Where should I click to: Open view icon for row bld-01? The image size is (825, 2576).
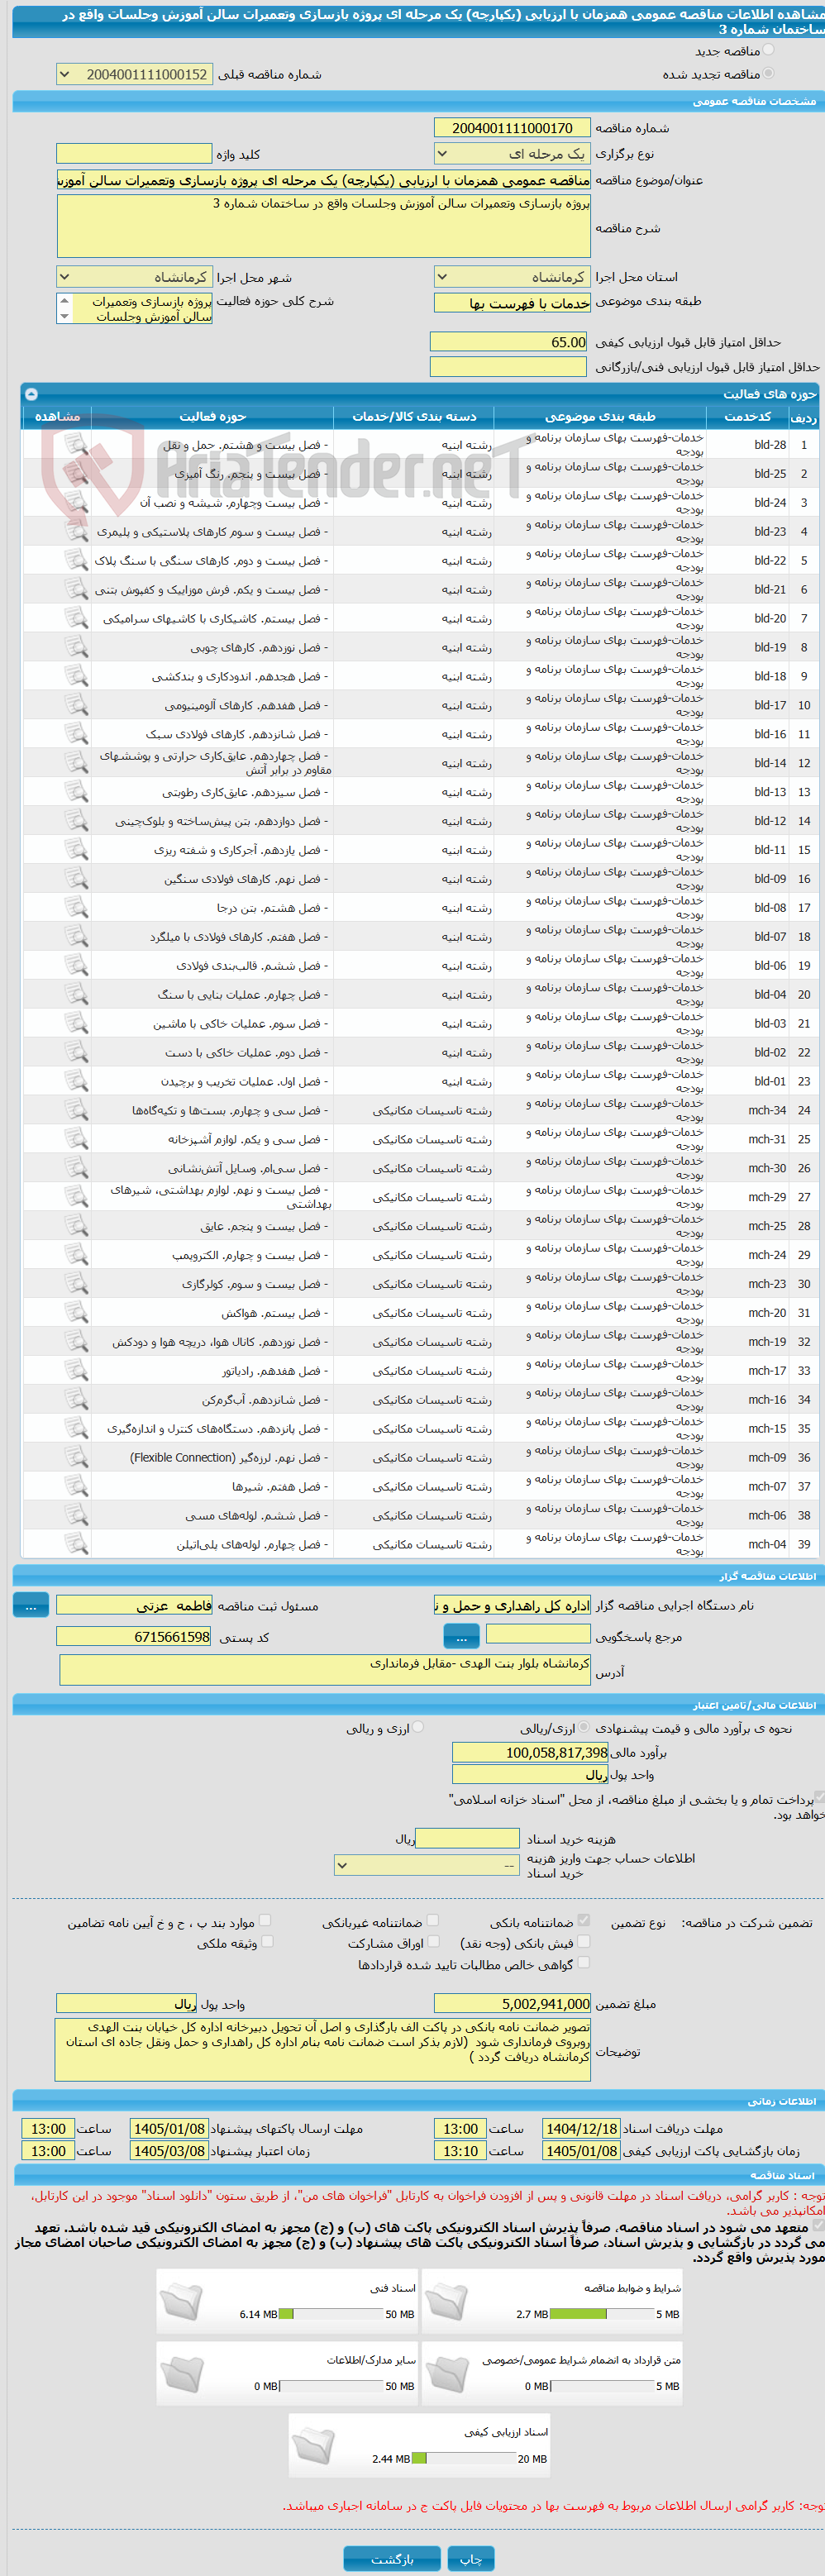(76, 1081)
